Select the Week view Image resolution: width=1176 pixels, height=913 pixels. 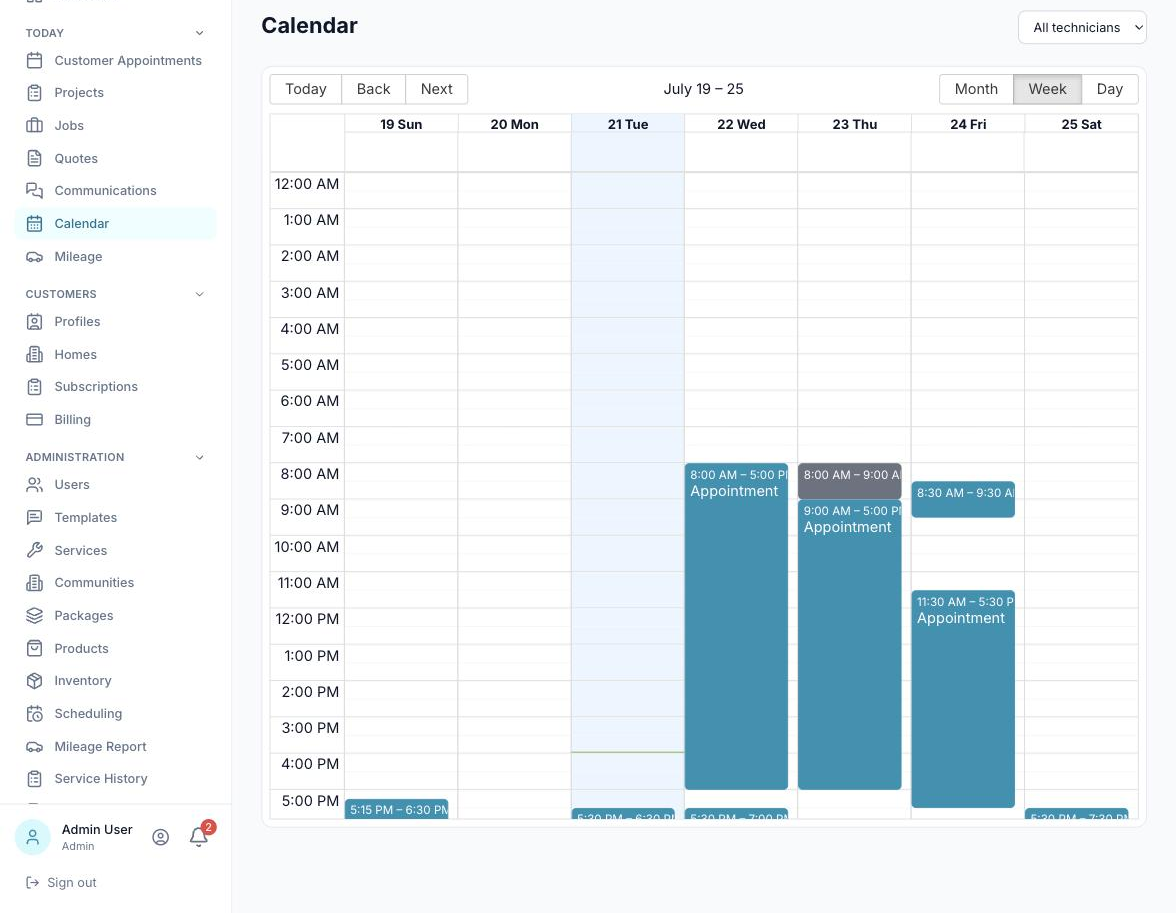click(x=1047, y=89)
